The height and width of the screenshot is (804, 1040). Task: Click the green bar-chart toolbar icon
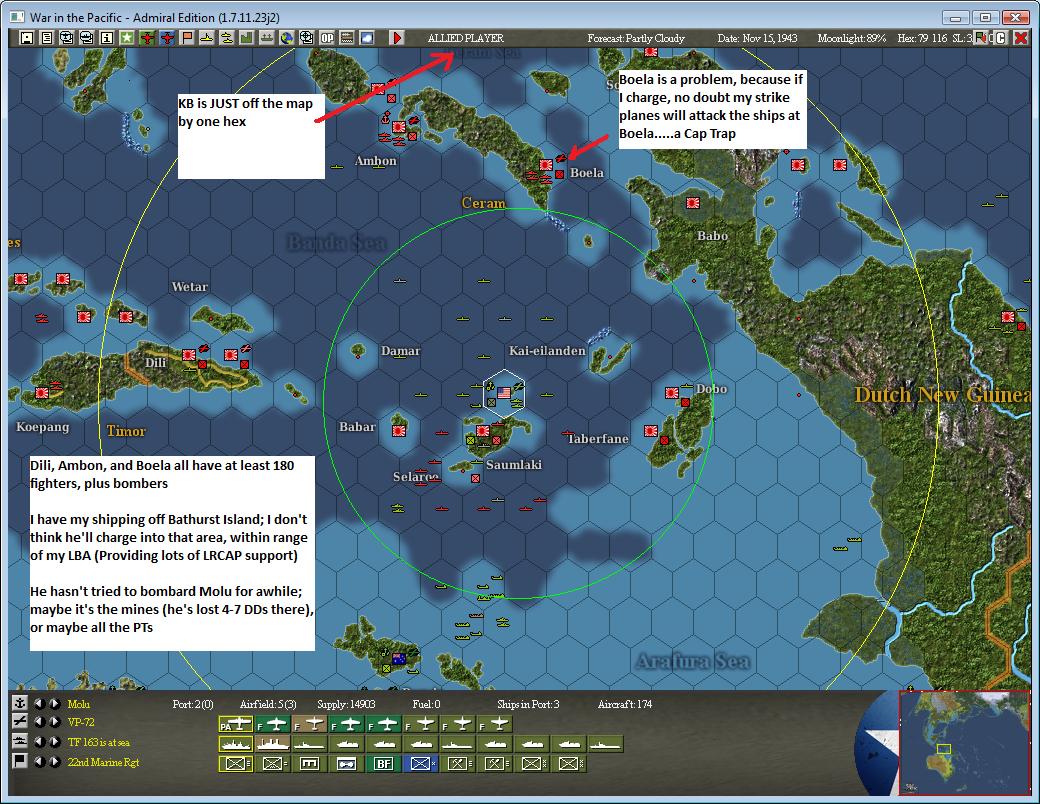pyautogui.click(x=247, y=38)
